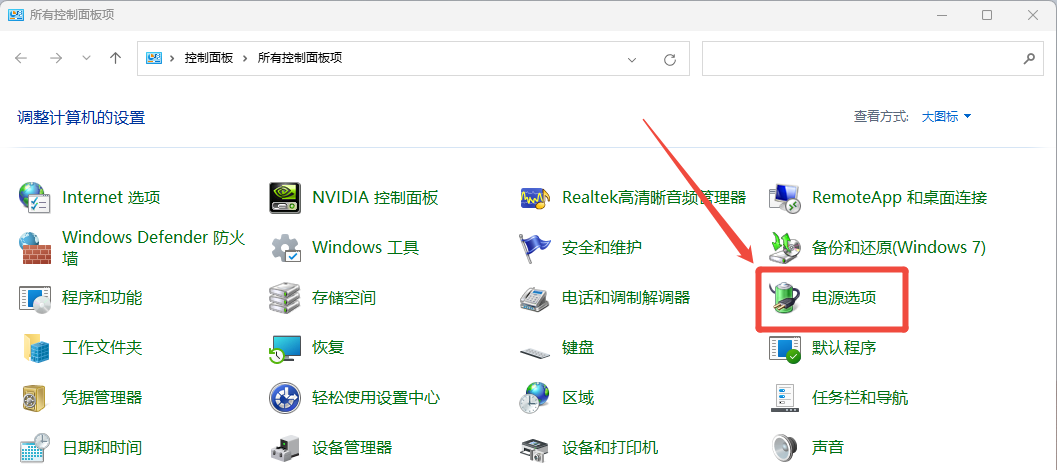Open the Windows Defender 防火墙 link
The height and width of the screenshot is (470, 1057).
click(154, 247)
